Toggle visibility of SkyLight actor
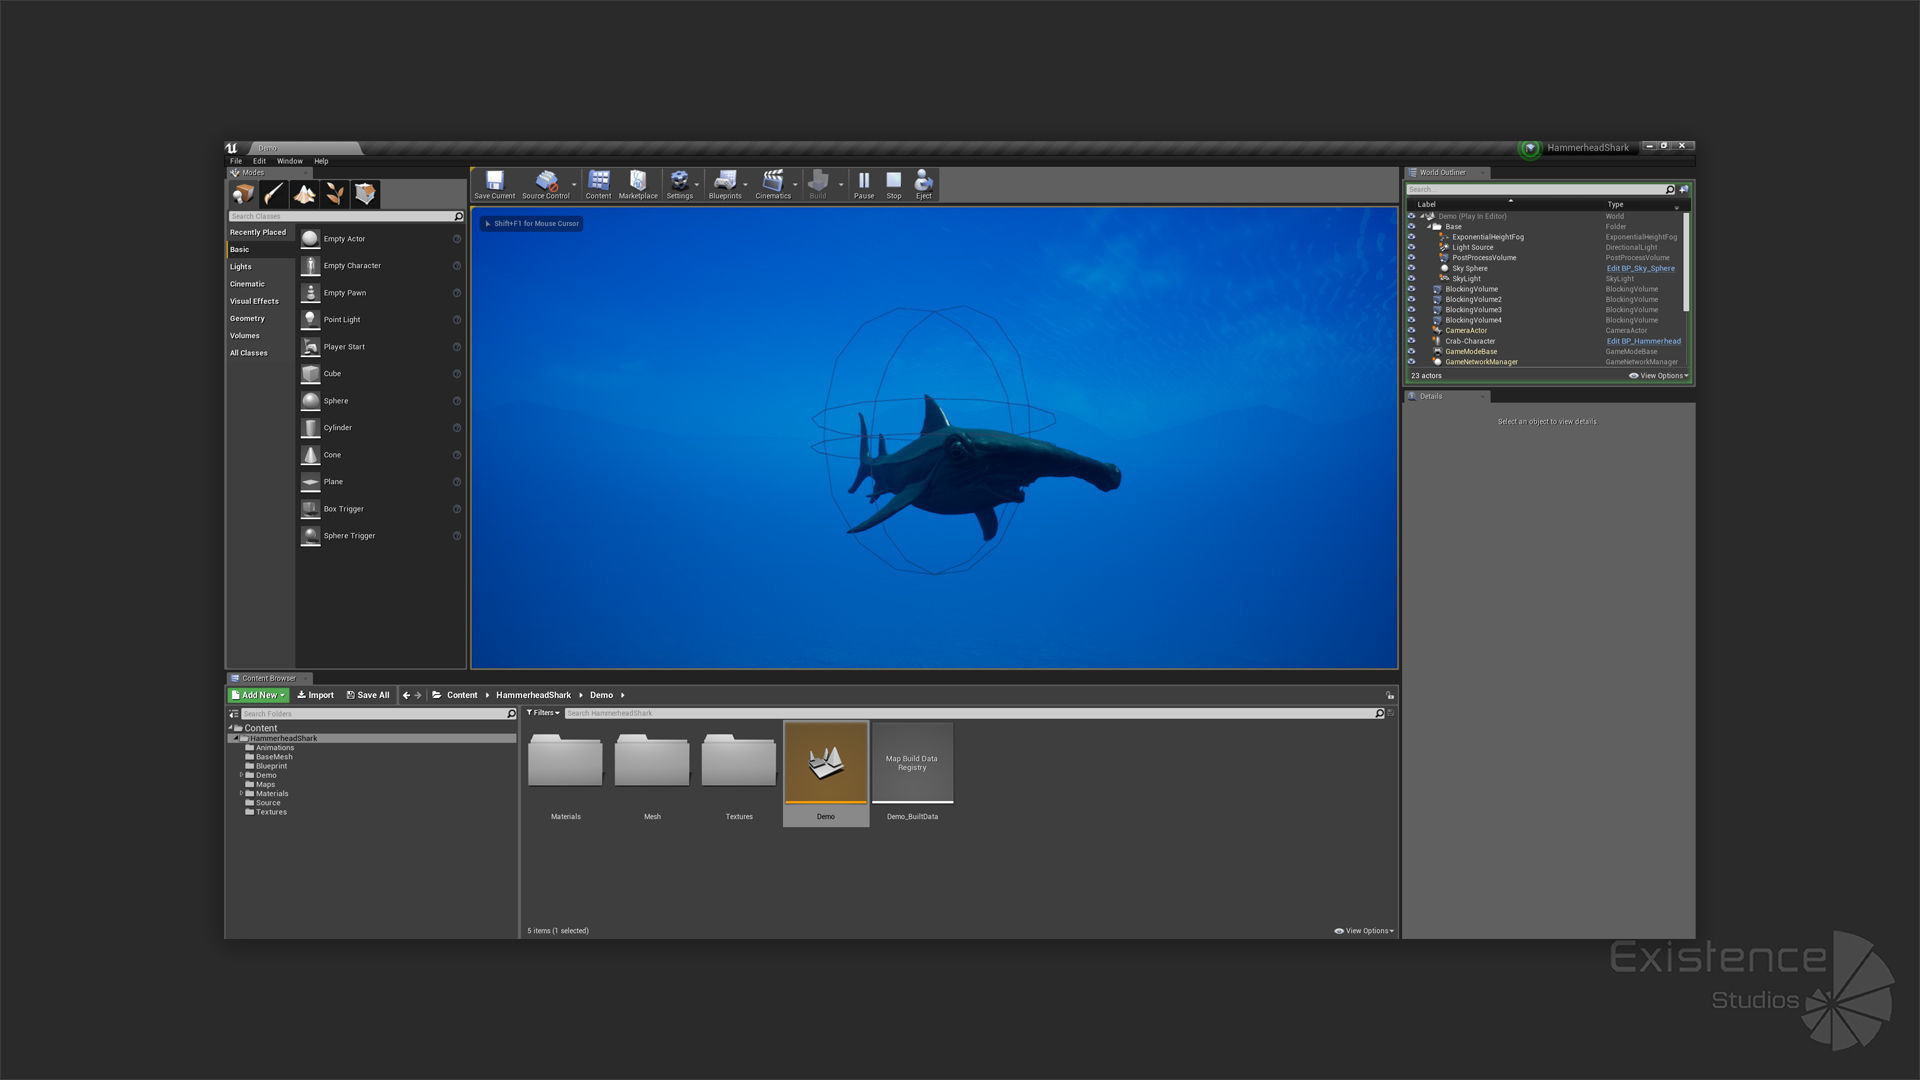 (x=1412, y=279)
